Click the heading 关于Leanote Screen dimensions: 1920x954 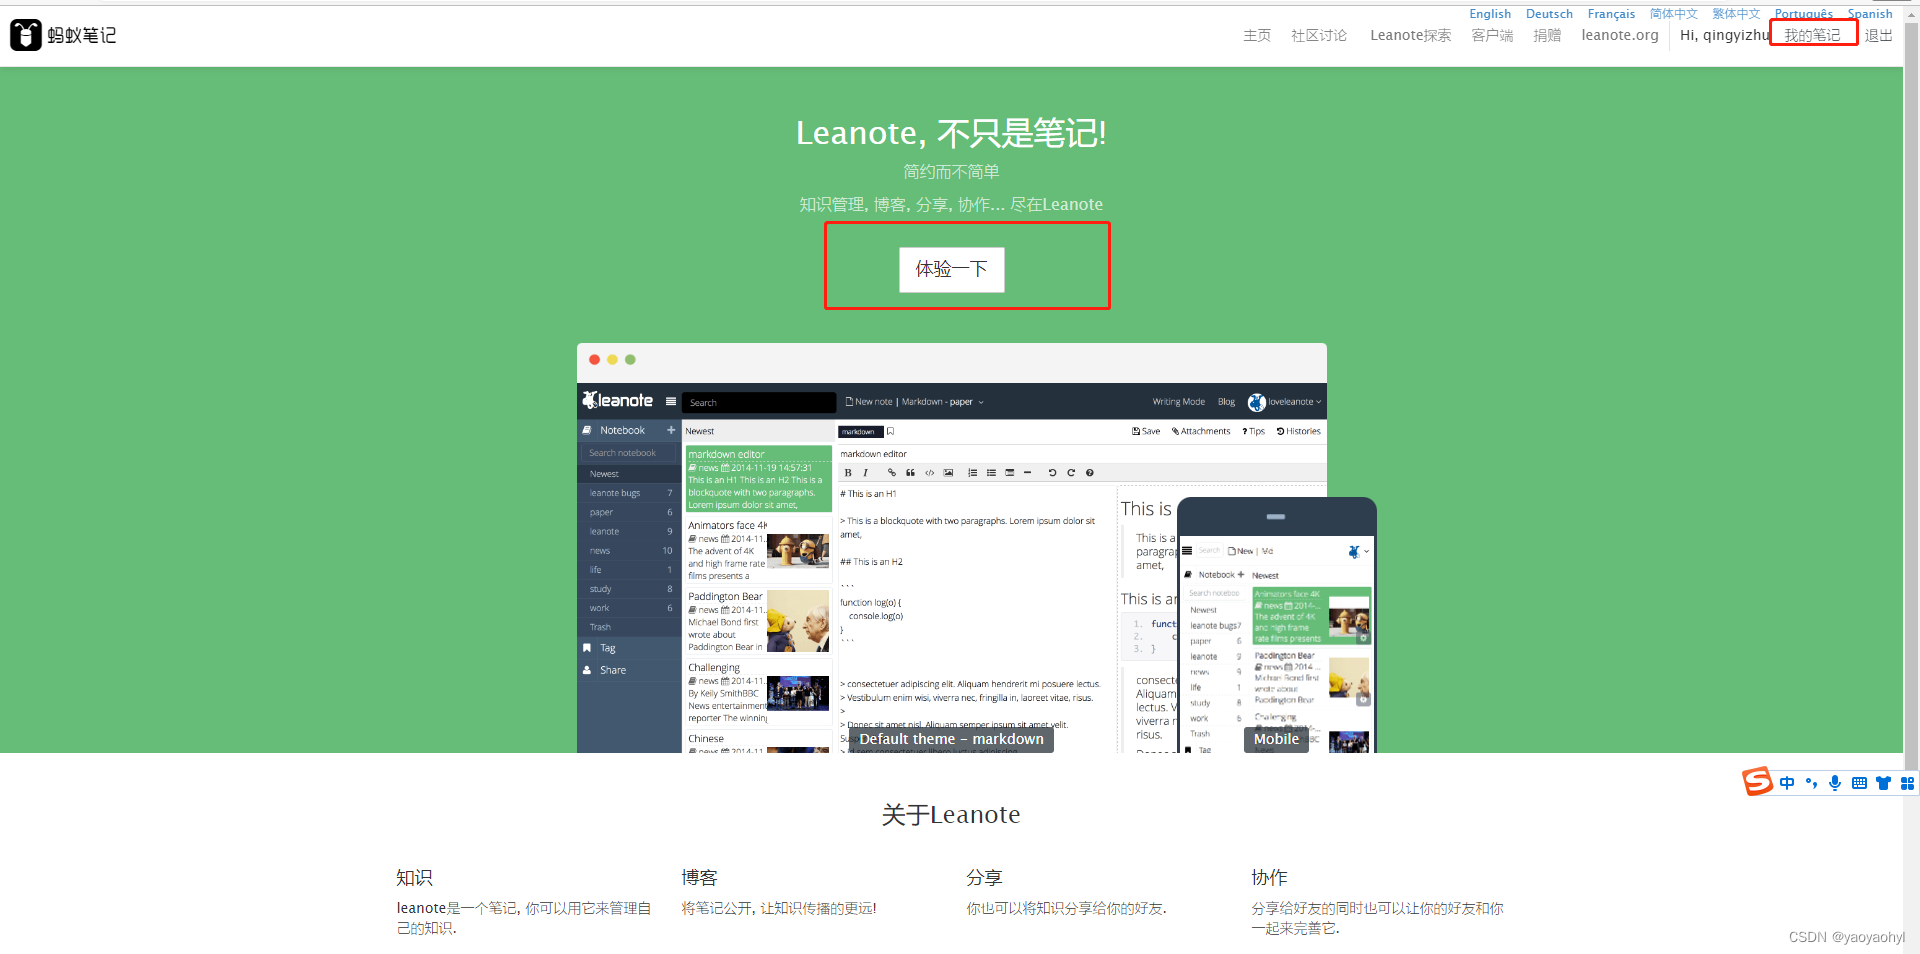pyautogui.click(x=951, y=814)
